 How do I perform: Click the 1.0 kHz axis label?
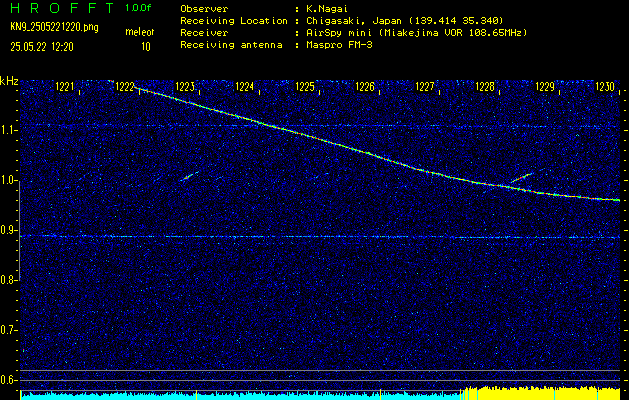[x=8, y=181]
